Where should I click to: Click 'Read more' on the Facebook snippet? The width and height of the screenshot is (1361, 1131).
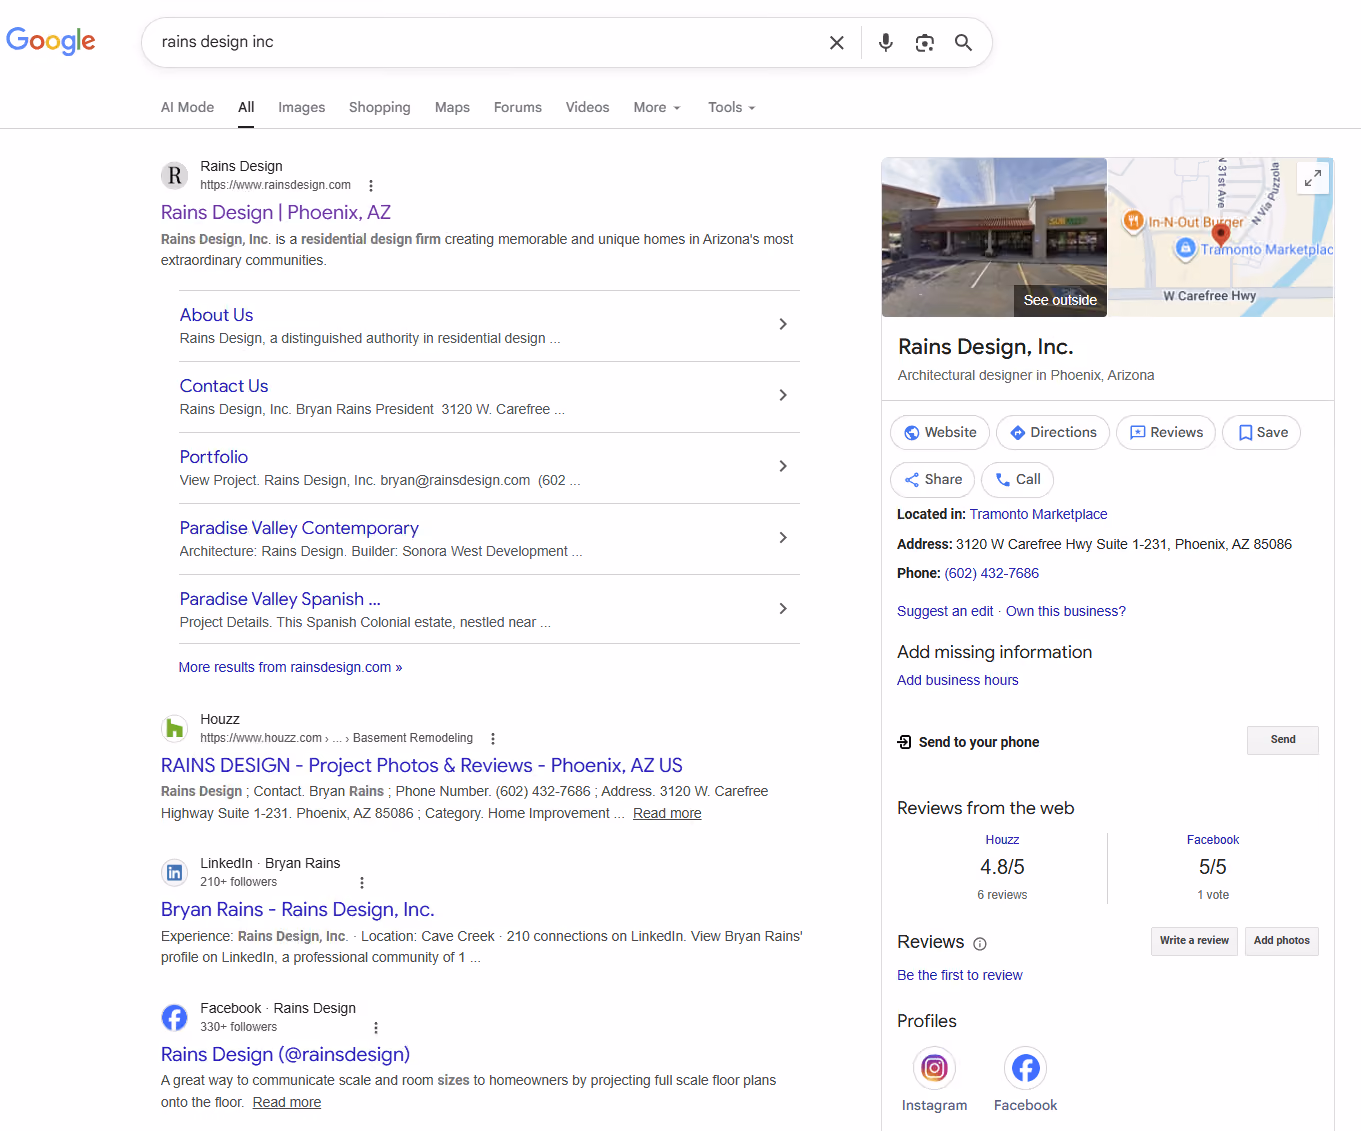[287, 1102]
